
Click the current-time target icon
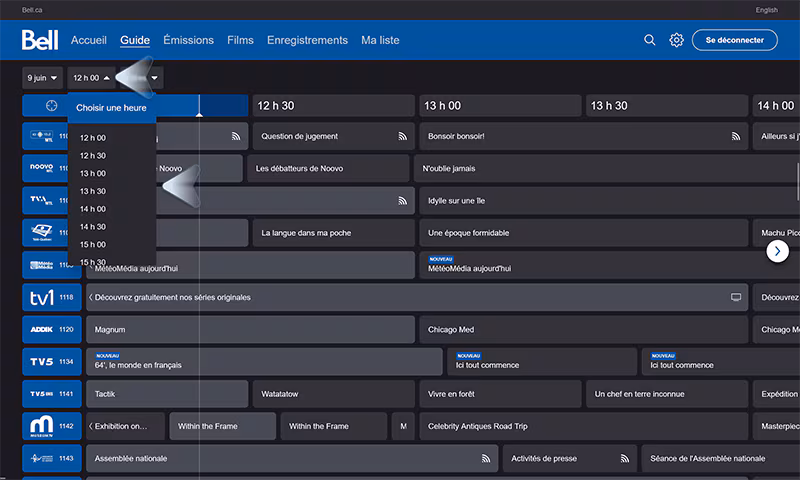click(x=52, y=106)
